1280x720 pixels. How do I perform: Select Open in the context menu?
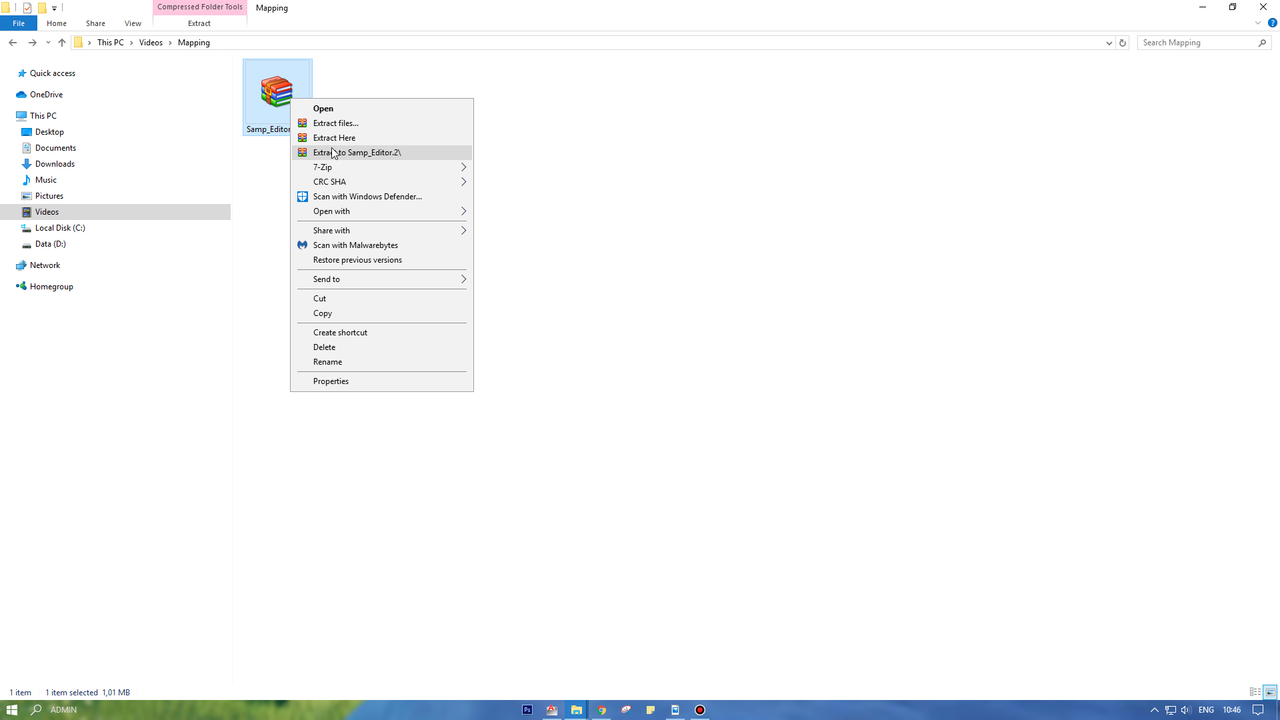click(x=381, y=108)
